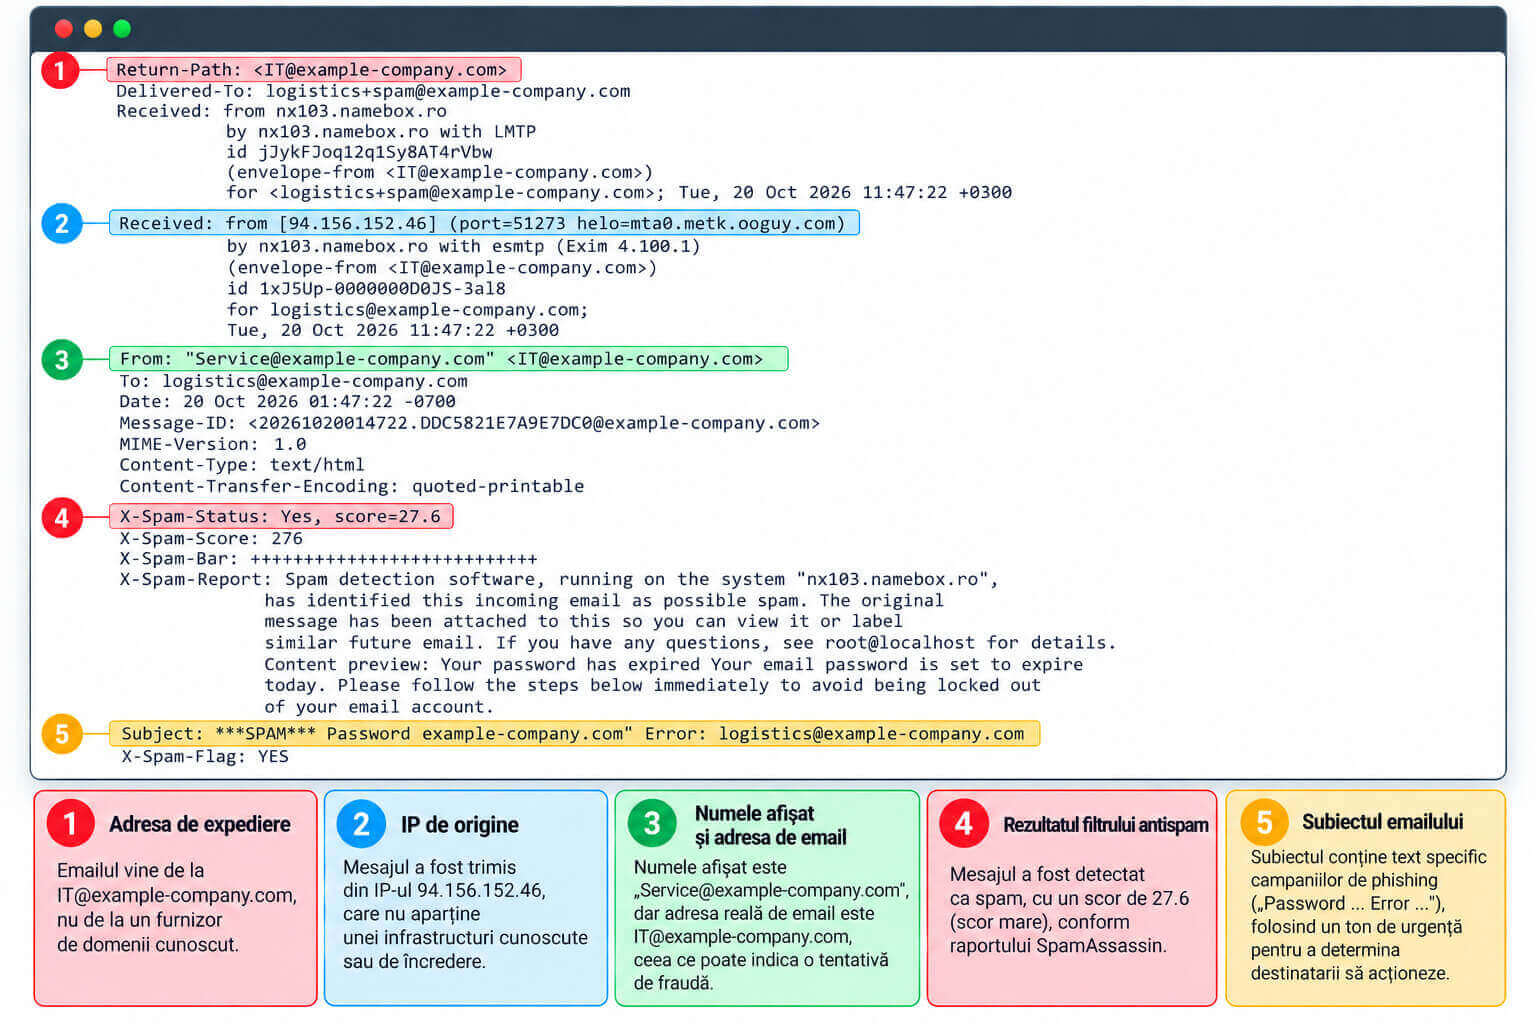Click the "by nx103.namebox.ro with LMTP" line
Viewport: 1536px width, 1024px height.
[x=381, y=131]
